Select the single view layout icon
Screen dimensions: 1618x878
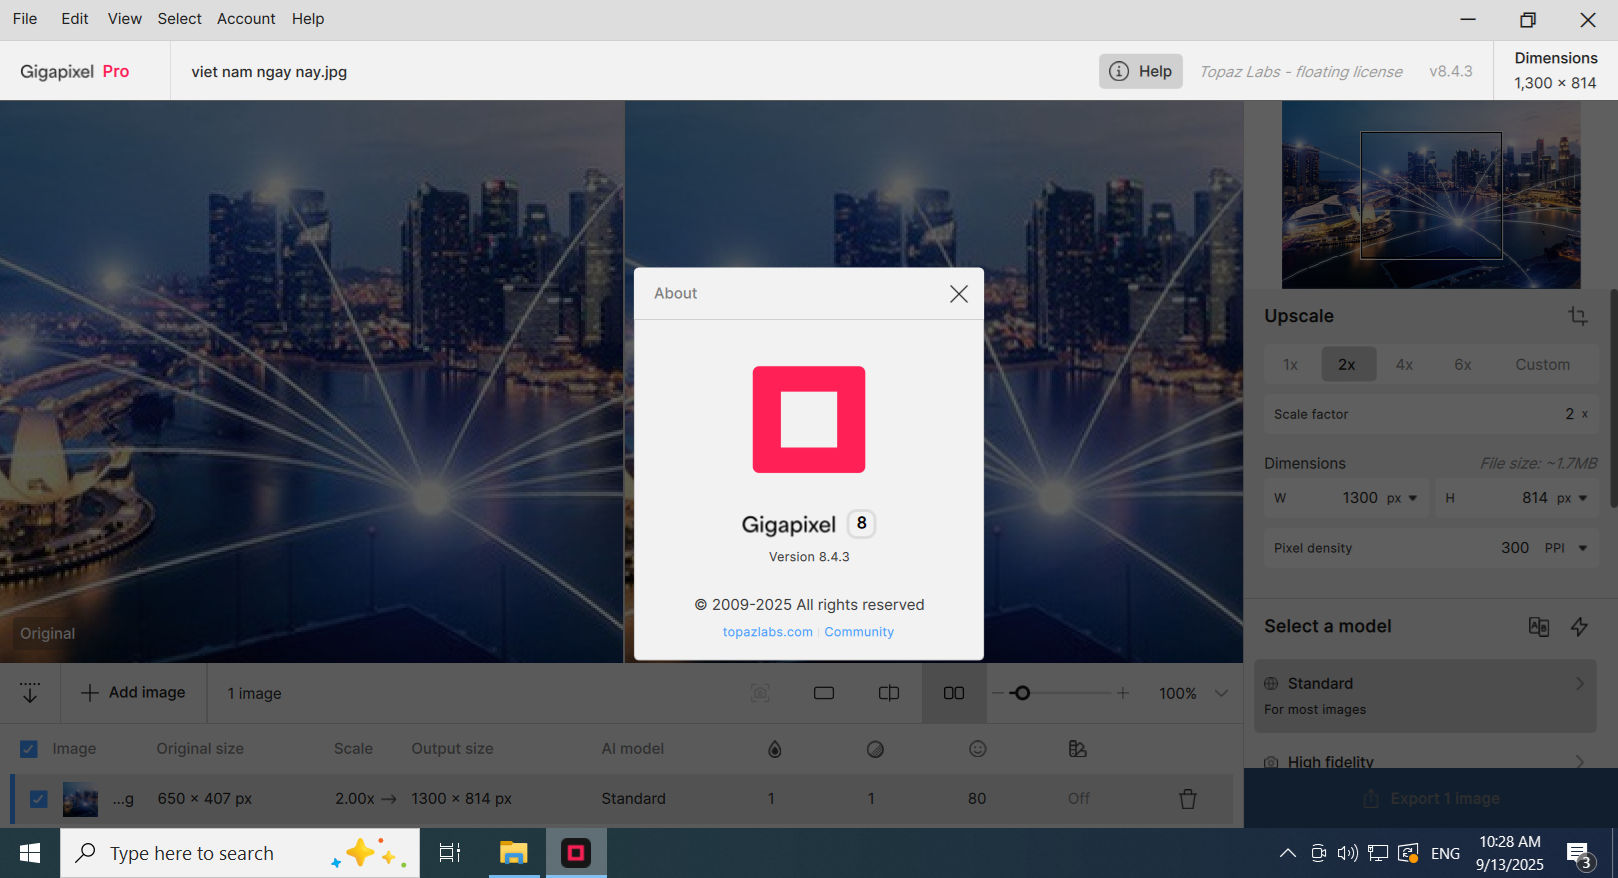click(x=824, y=693)
